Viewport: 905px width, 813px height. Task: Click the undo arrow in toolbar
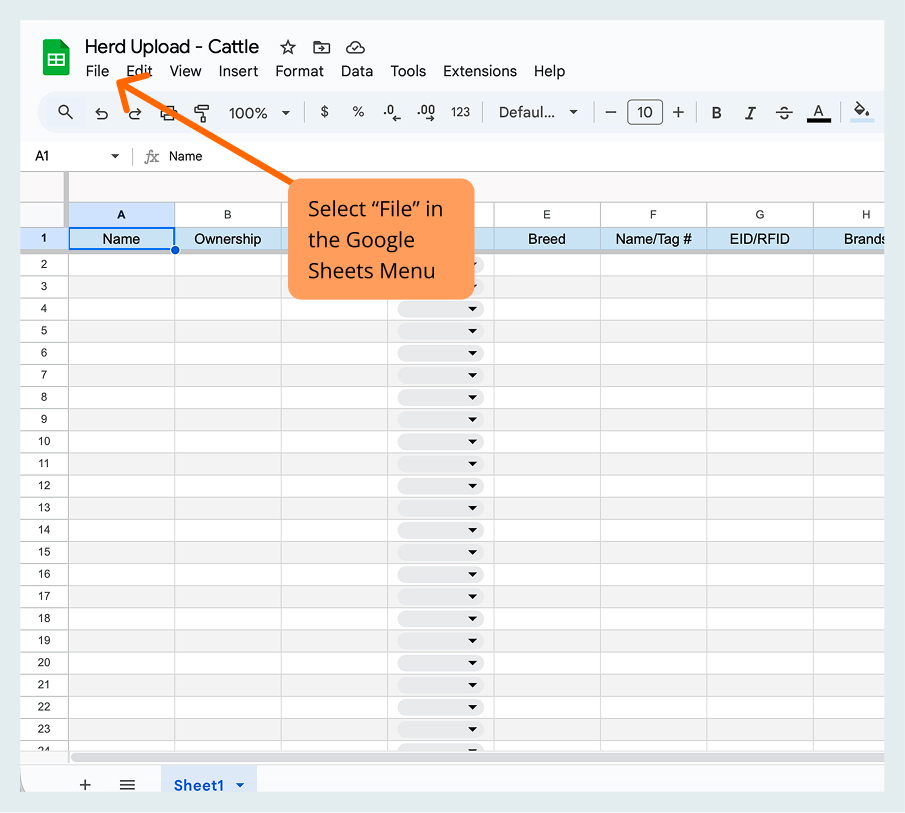101,113
